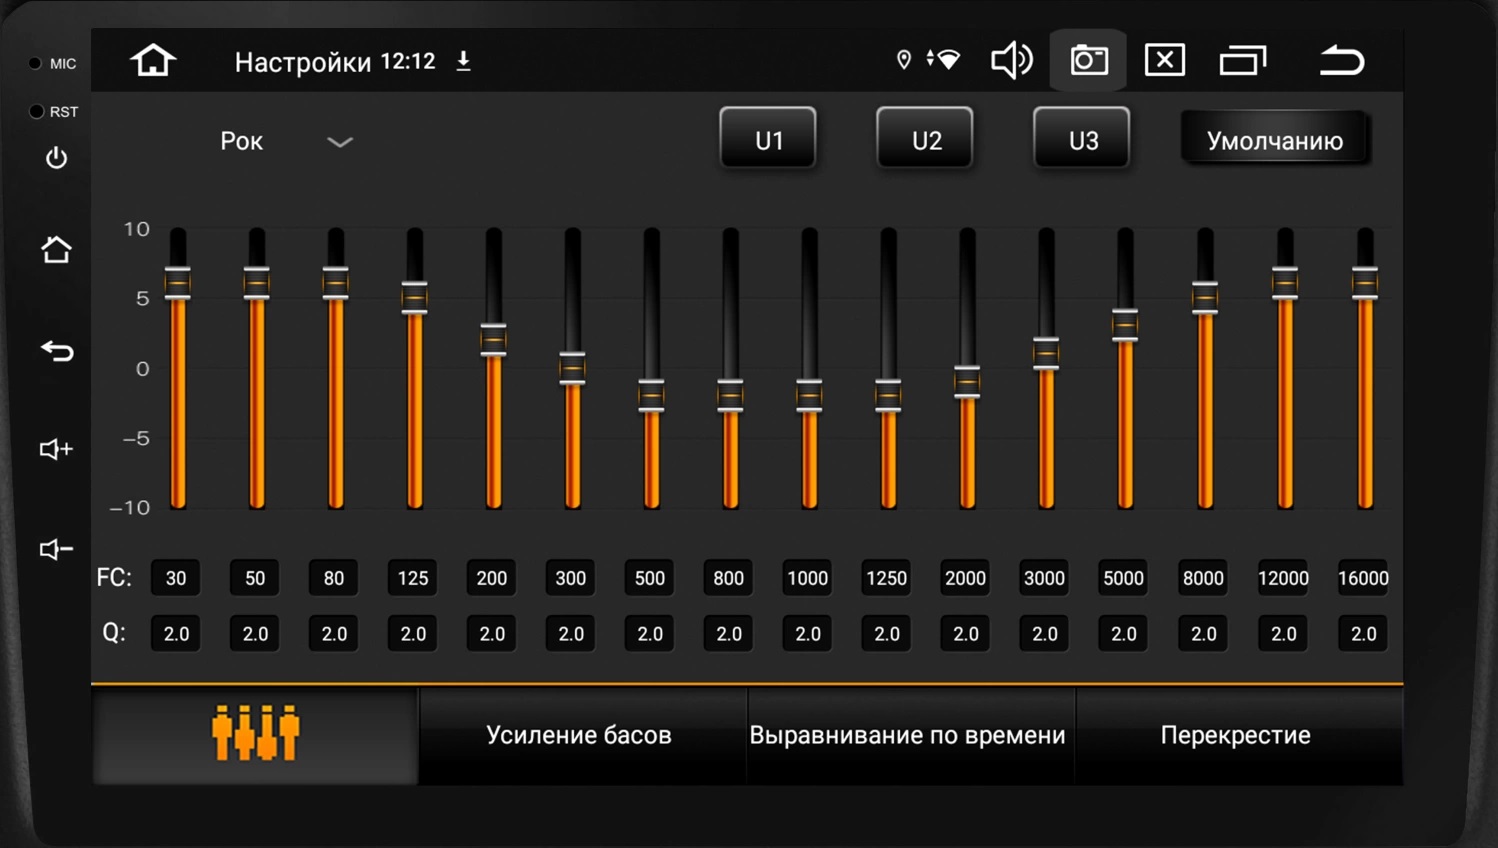The height and width of the screenshot is (848, 1498).
Task: Adjust the 30 Hz frequency slider
Action: coord(177,285)
